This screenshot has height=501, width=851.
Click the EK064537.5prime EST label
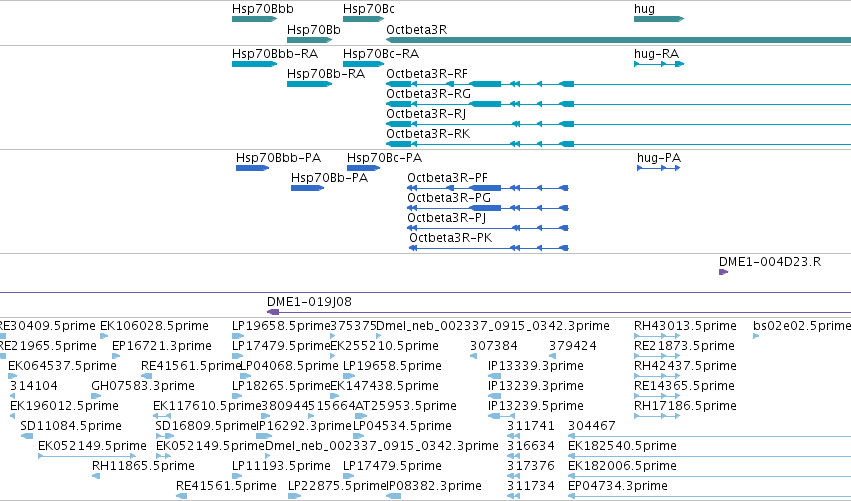(62, 366)
